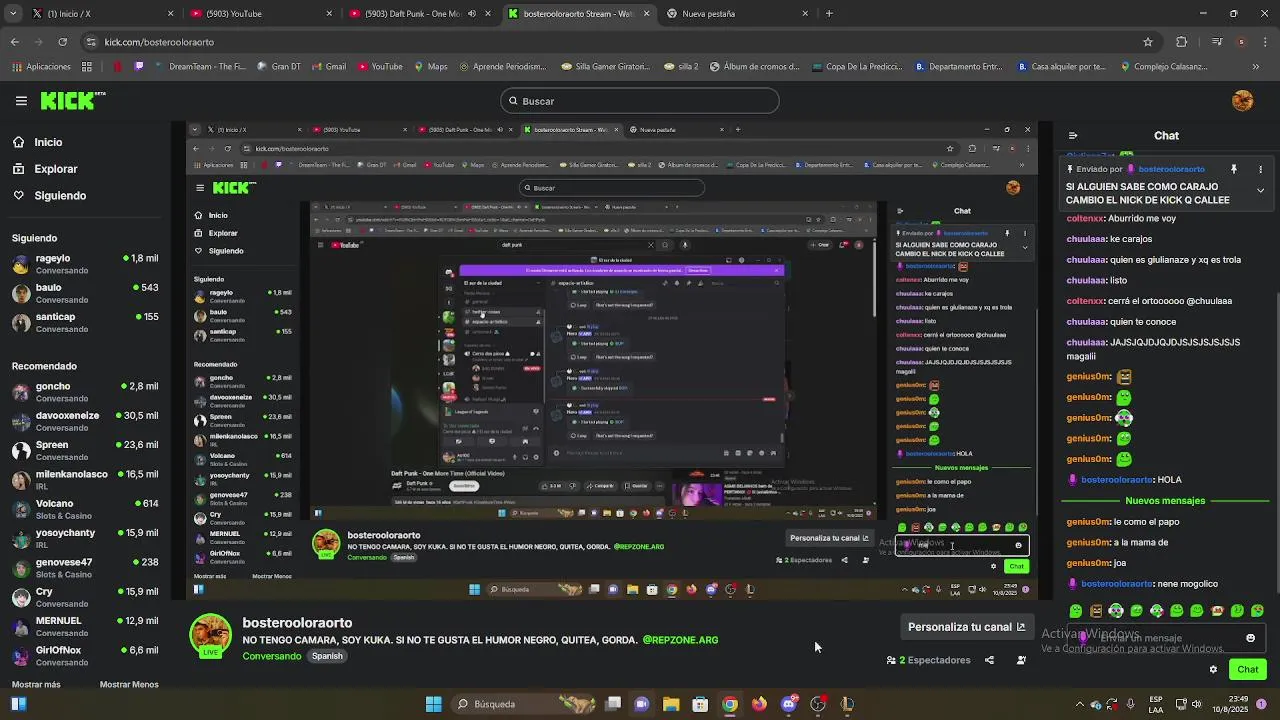This screenshot has height=720, width=1280.
Task: View 2 Espectadores viewer list
Action: click(928, 660)
